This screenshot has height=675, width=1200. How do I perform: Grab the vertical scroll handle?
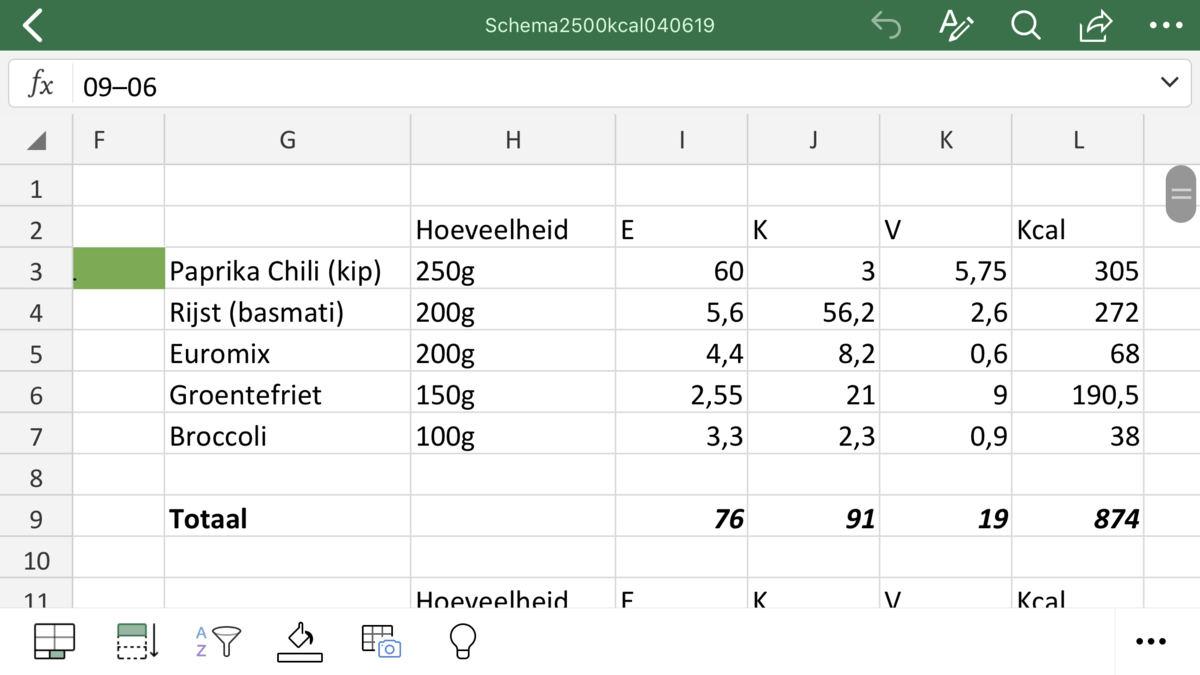pos(1181,194)
